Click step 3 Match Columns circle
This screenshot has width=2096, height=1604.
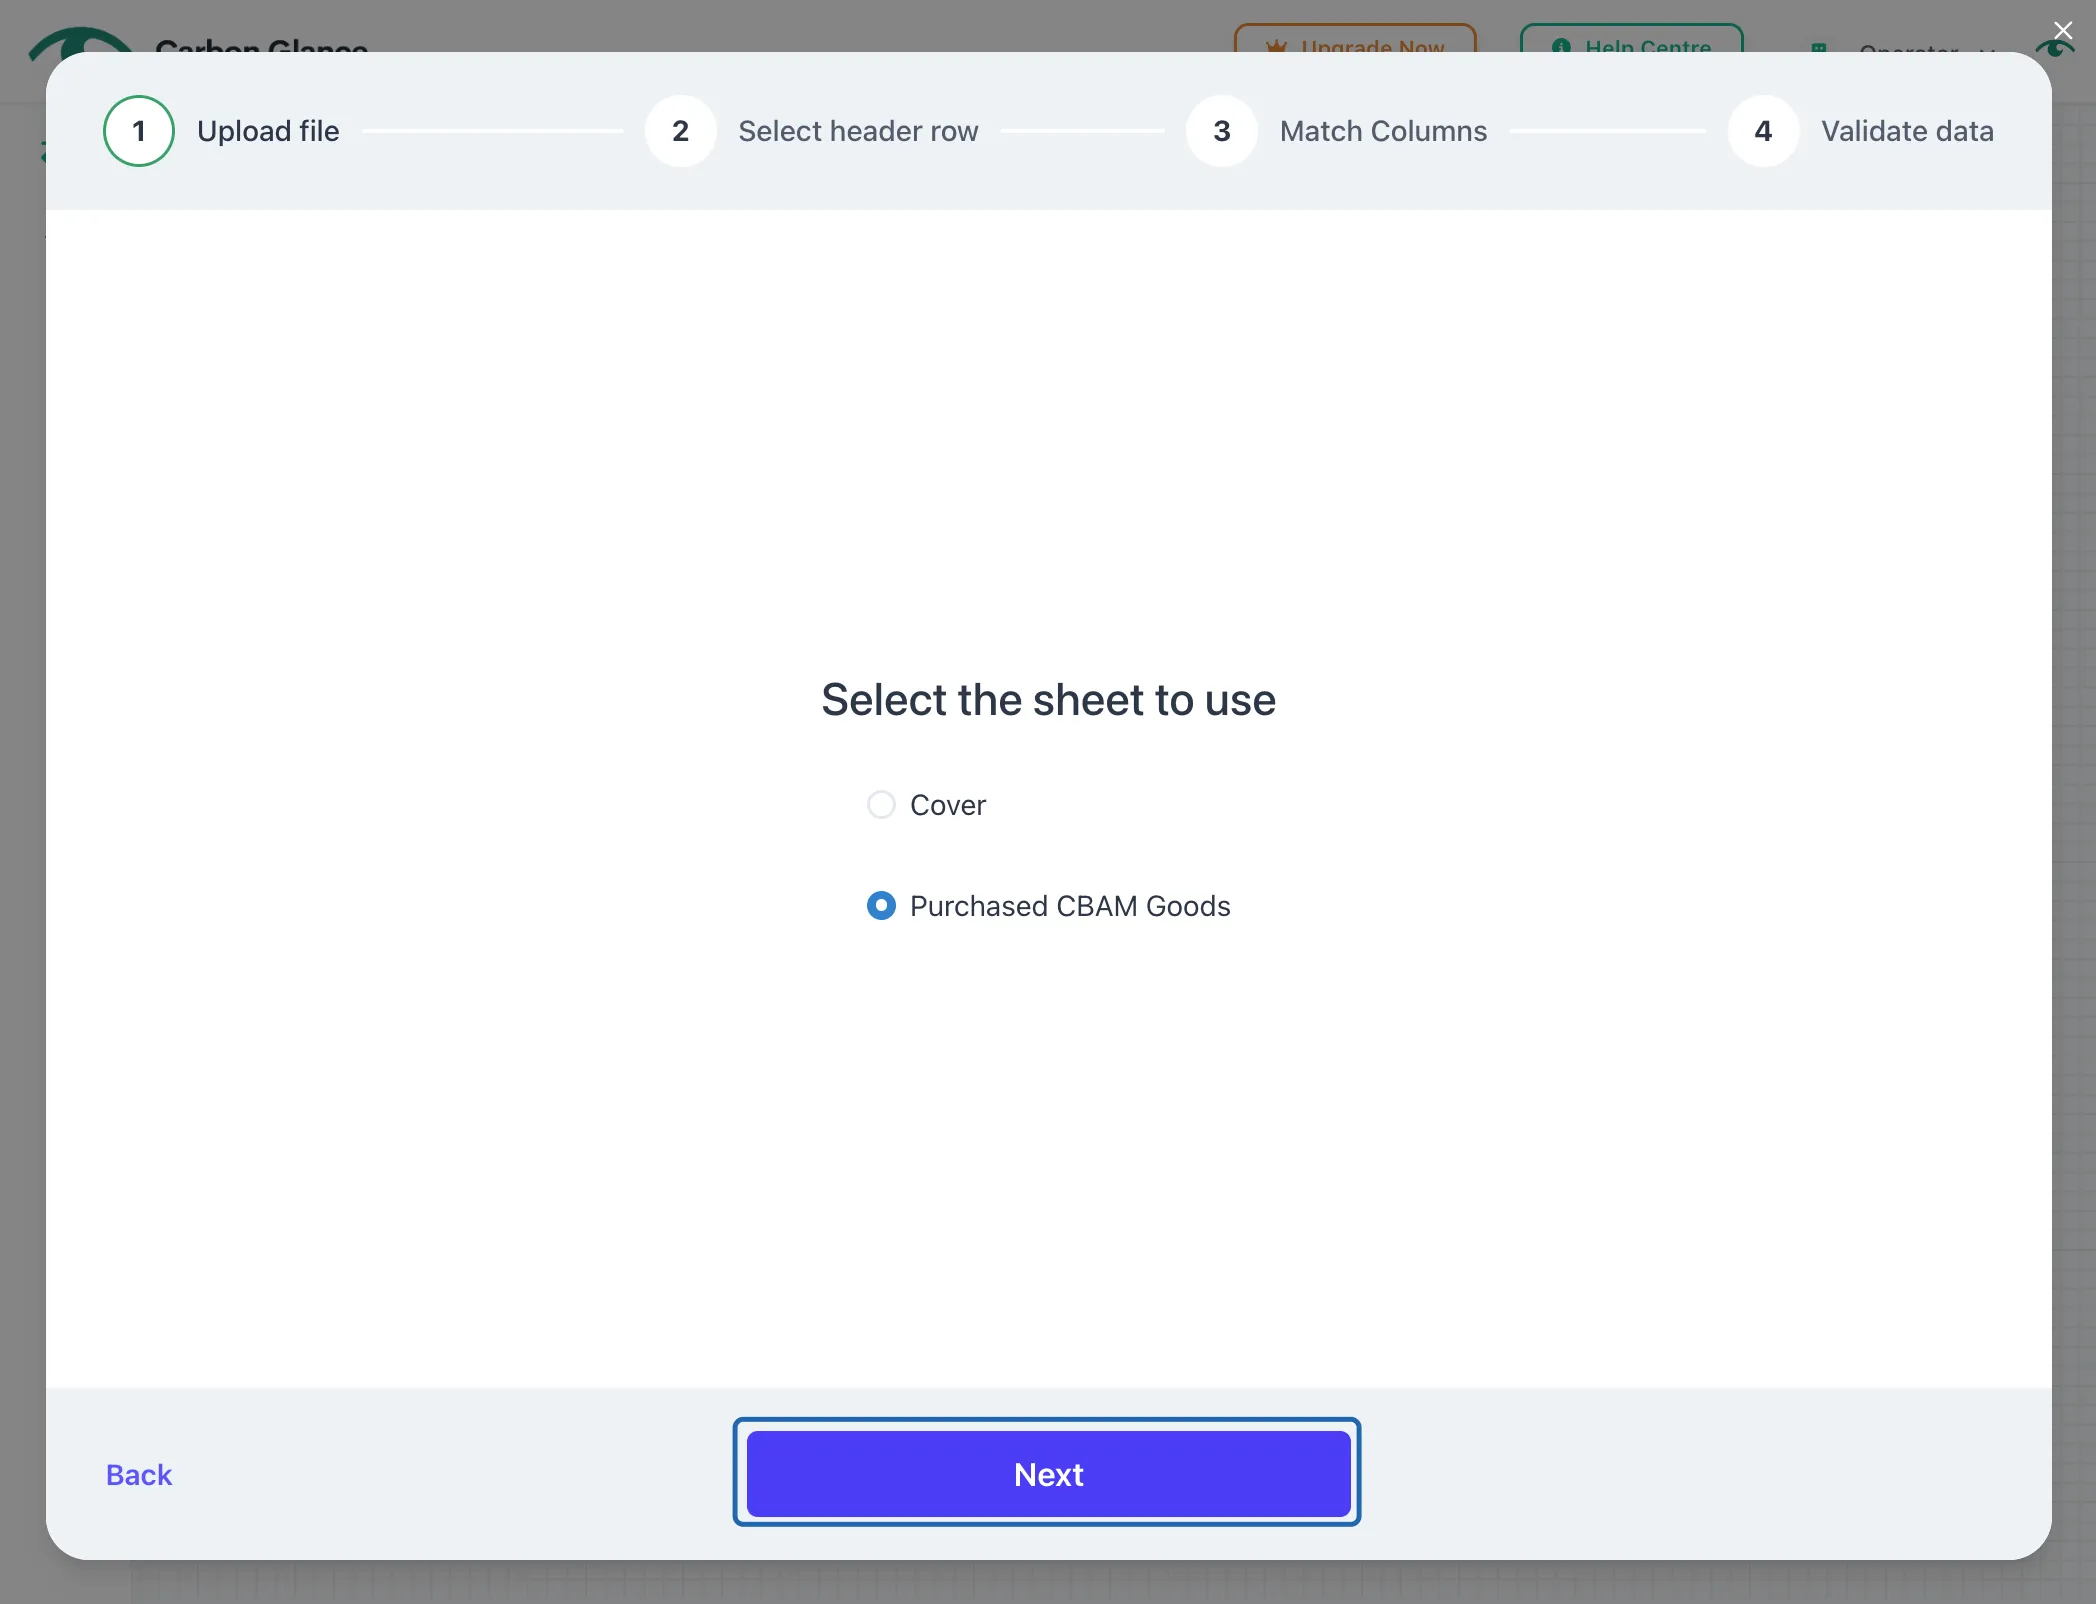point(1222,131)
